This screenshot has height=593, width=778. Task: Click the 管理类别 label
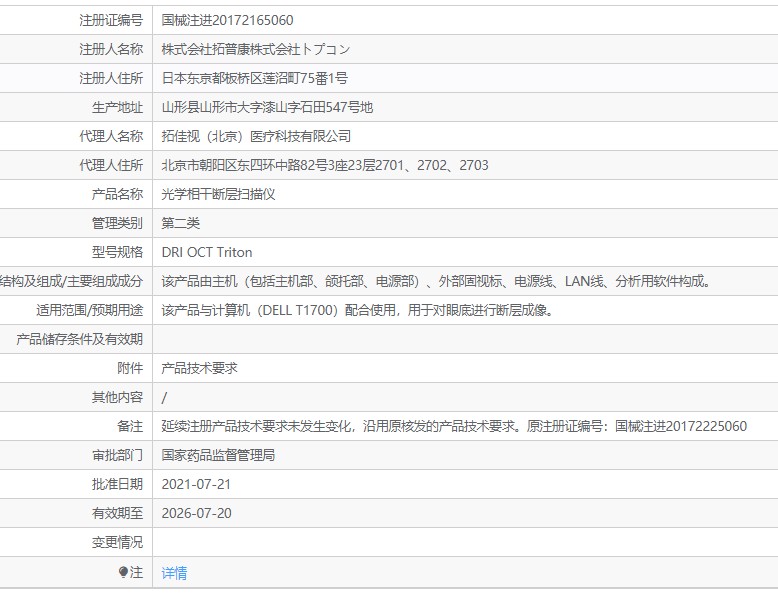pos(118,223)
